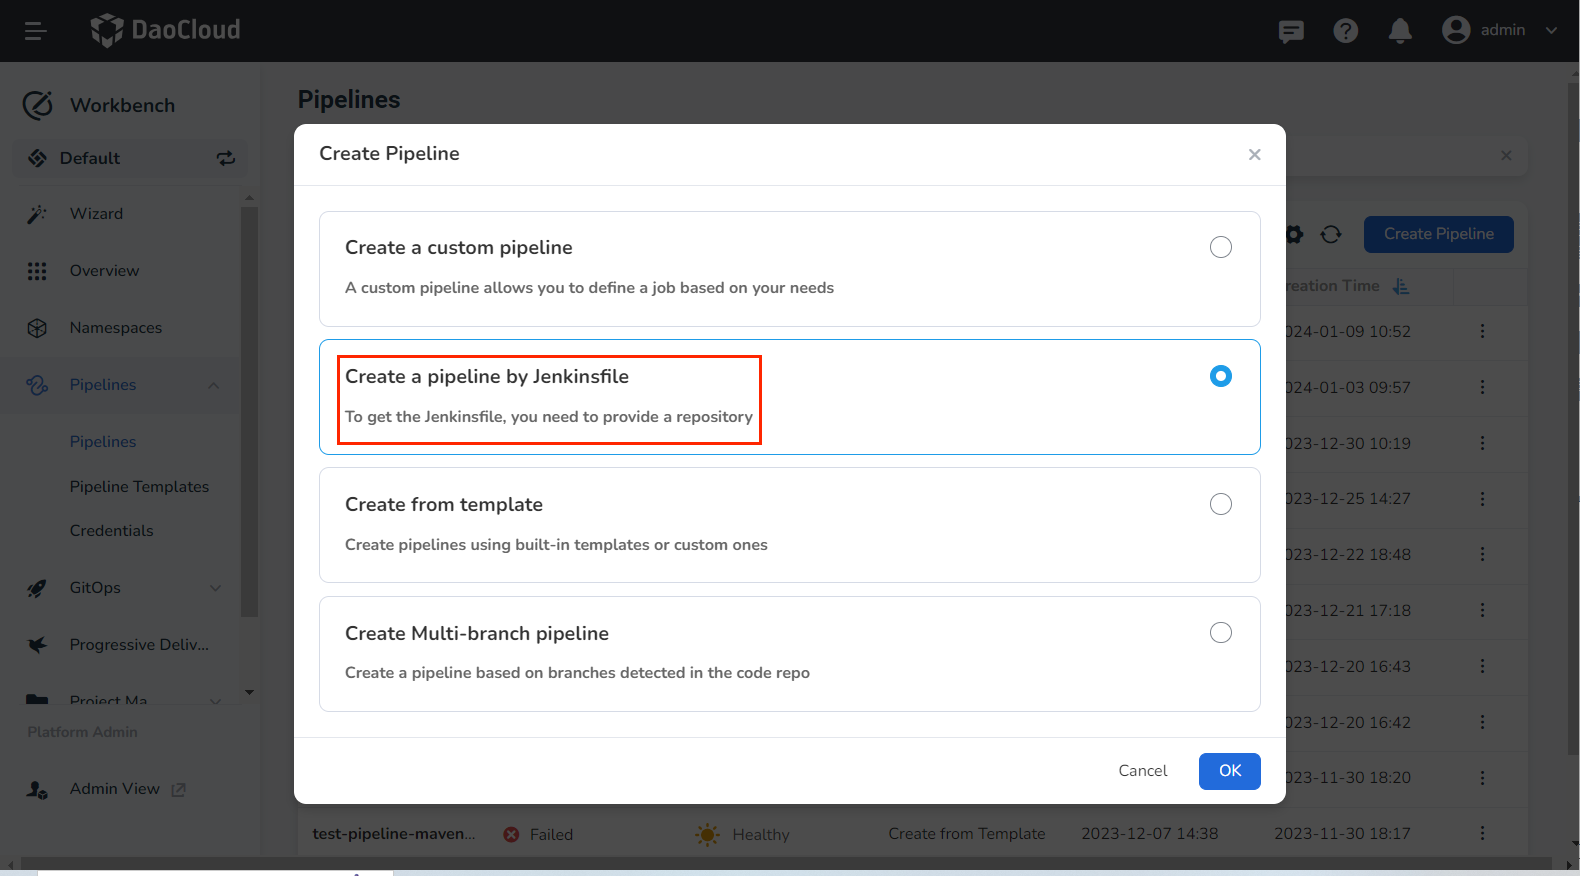
Task: Open the messages chat icon
Action: click(1291, 31)
